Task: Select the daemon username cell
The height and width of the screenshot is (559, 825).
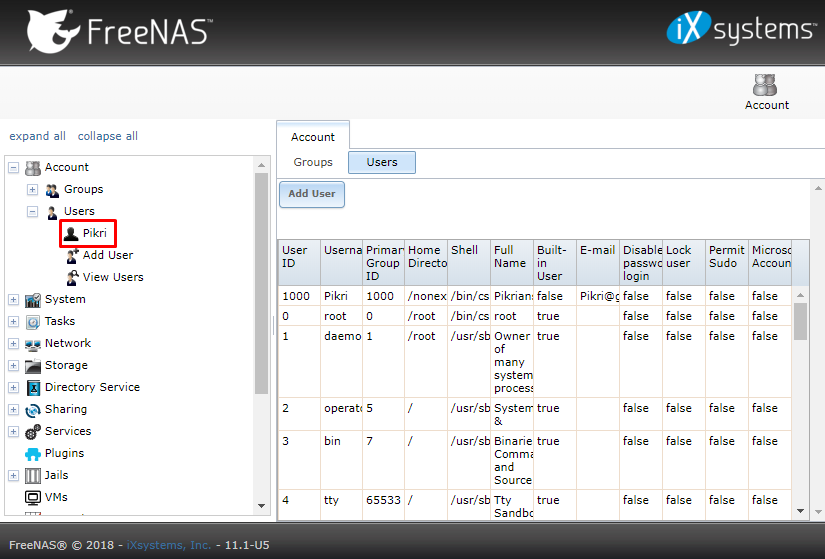Action: point(341,362)
